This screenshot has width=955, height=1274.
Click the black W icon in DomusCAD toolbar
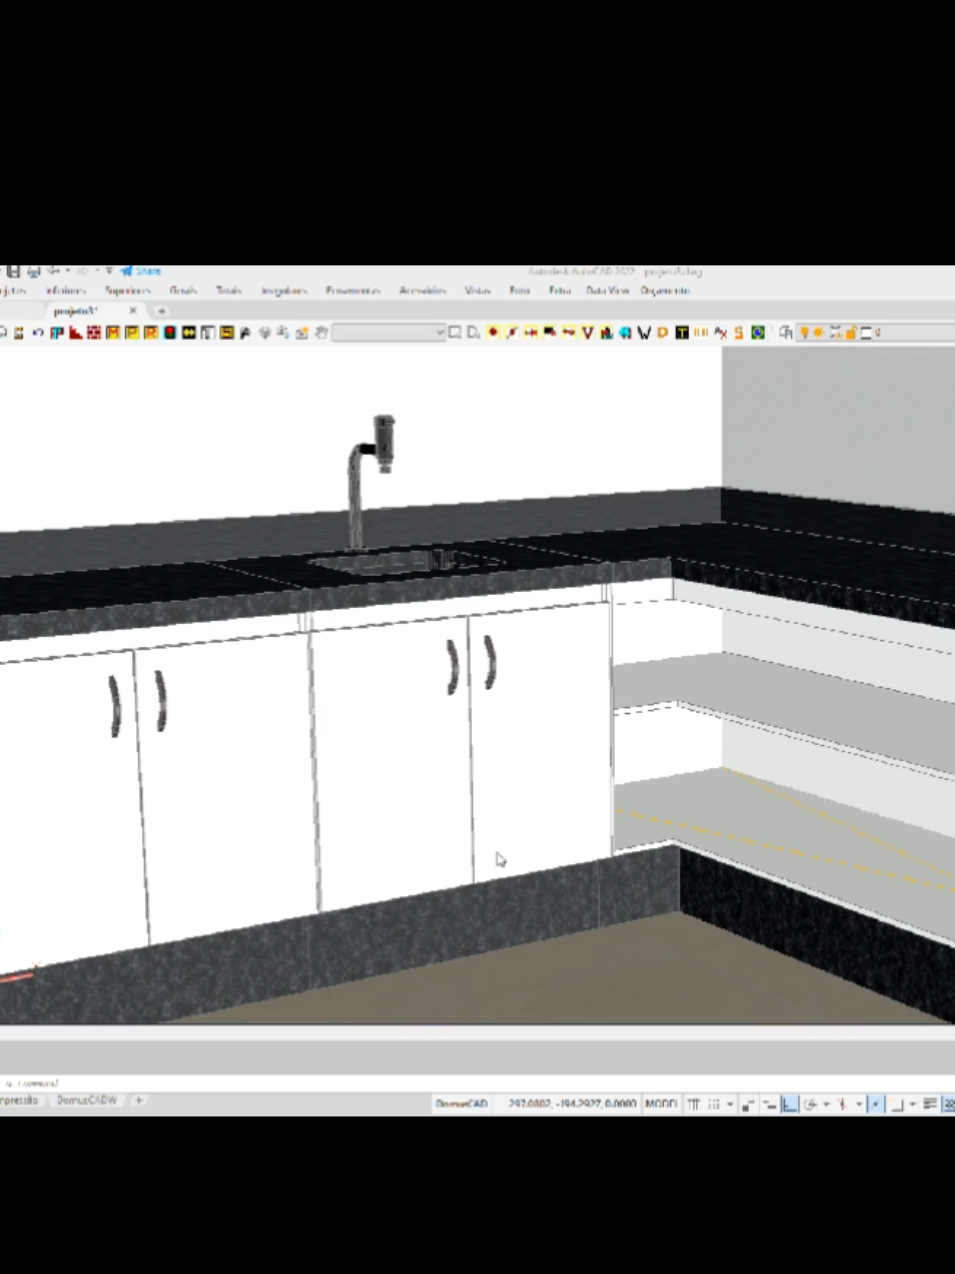click(644, 333)
